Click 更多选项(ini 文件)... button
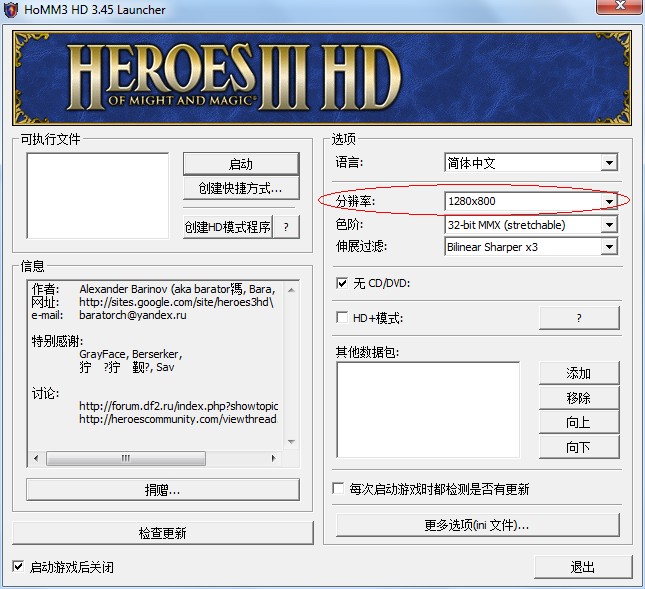This screenshot has height=589, width=645. coord(478,525)
